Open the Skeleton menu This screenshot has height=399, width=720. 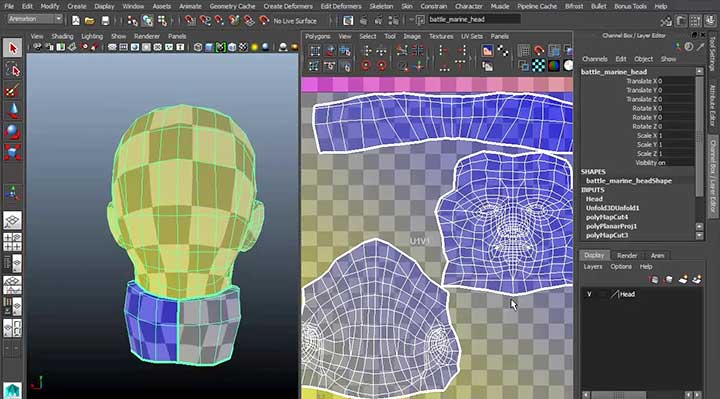click(381, 6)
